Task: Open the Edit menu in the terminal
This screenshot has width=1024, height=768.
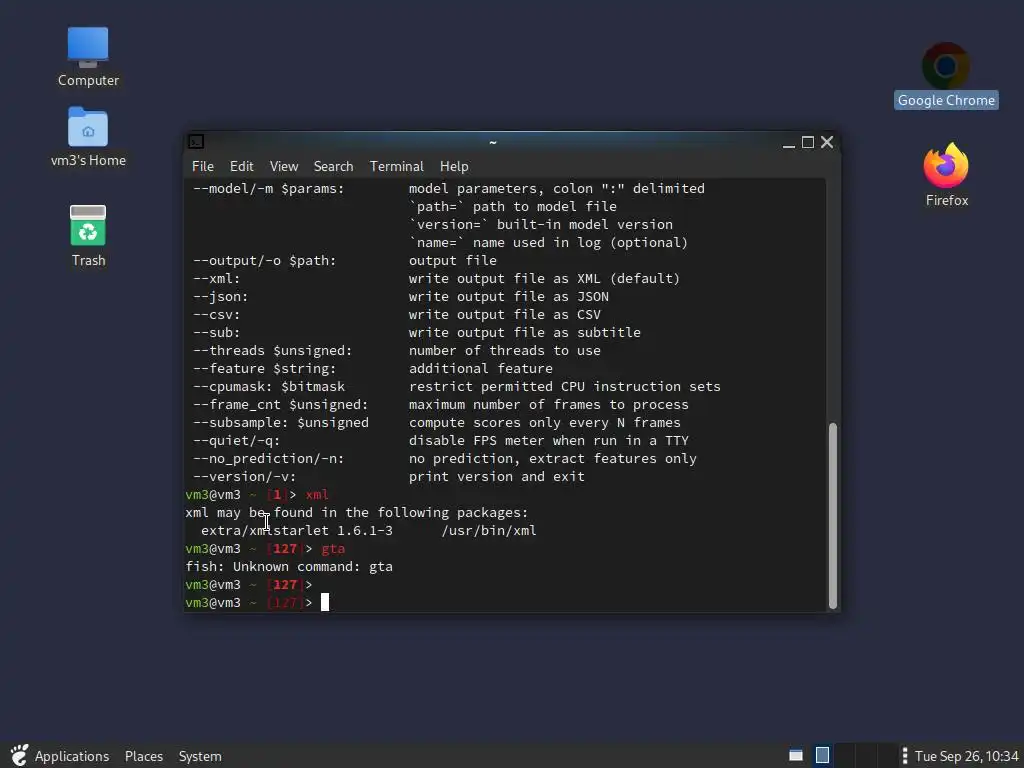Action: pyautogui.click(x=242, y=167)
